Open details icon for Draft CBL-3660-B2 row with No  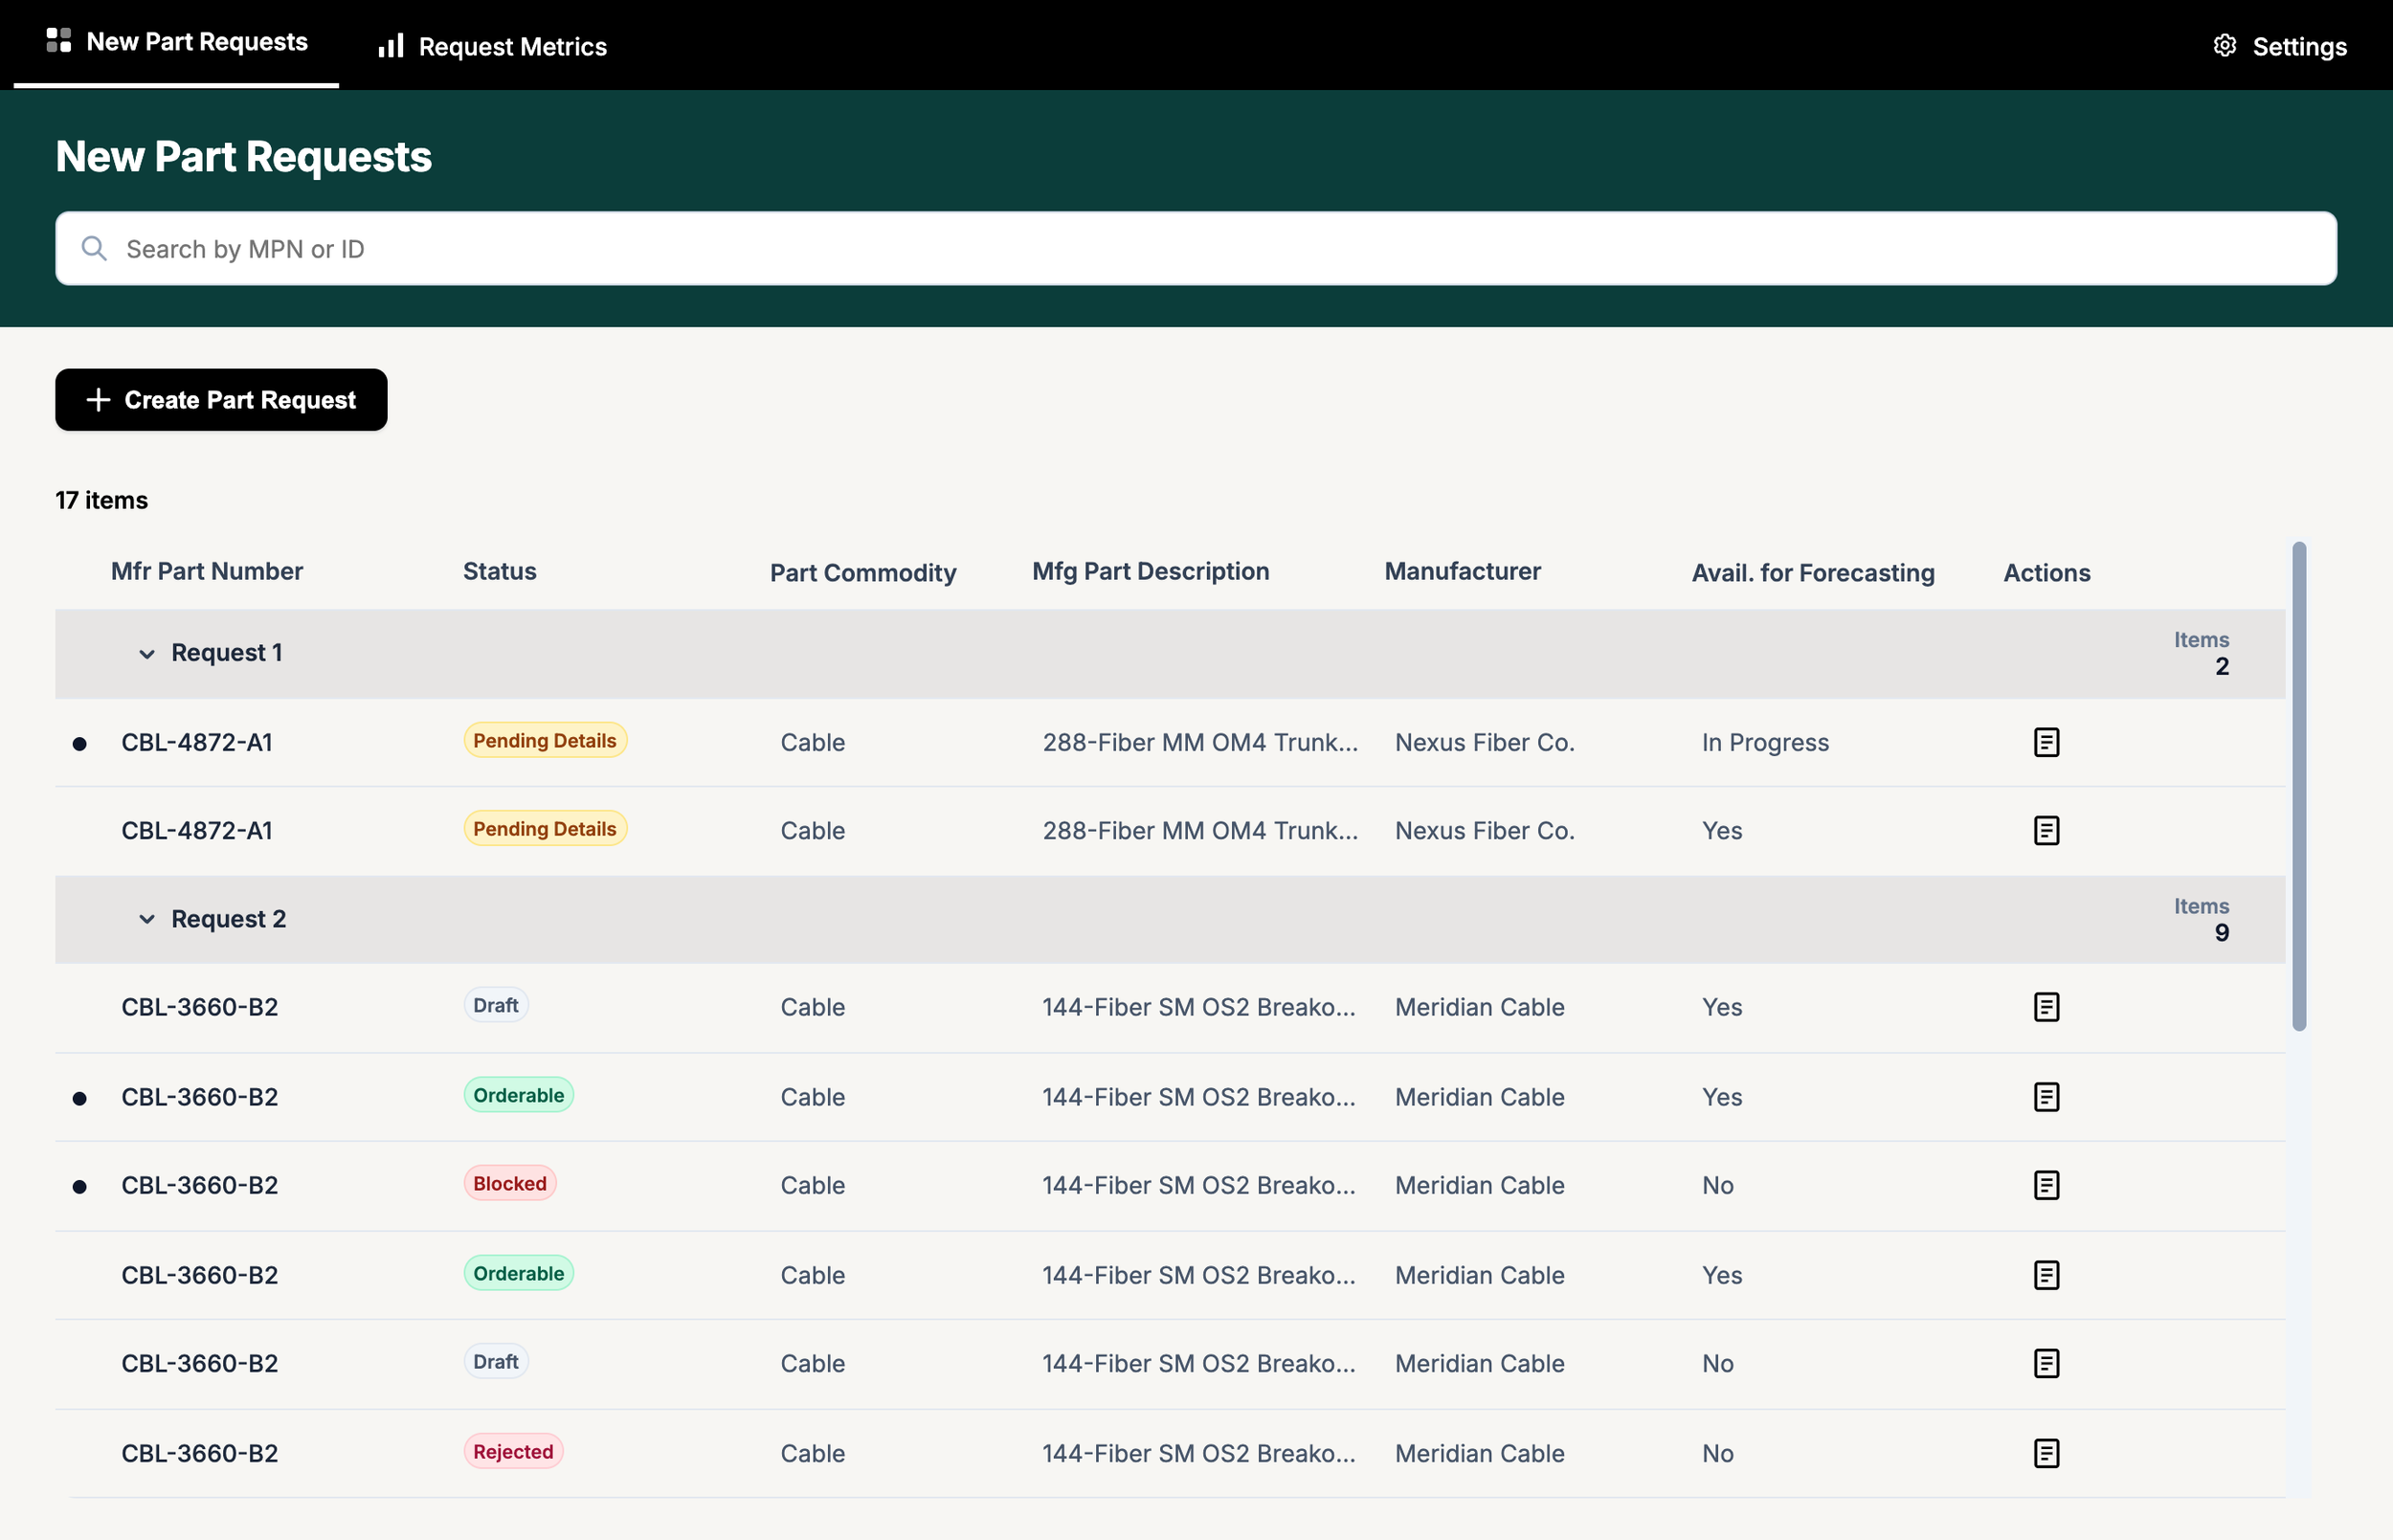(x=2046, y=1363)
